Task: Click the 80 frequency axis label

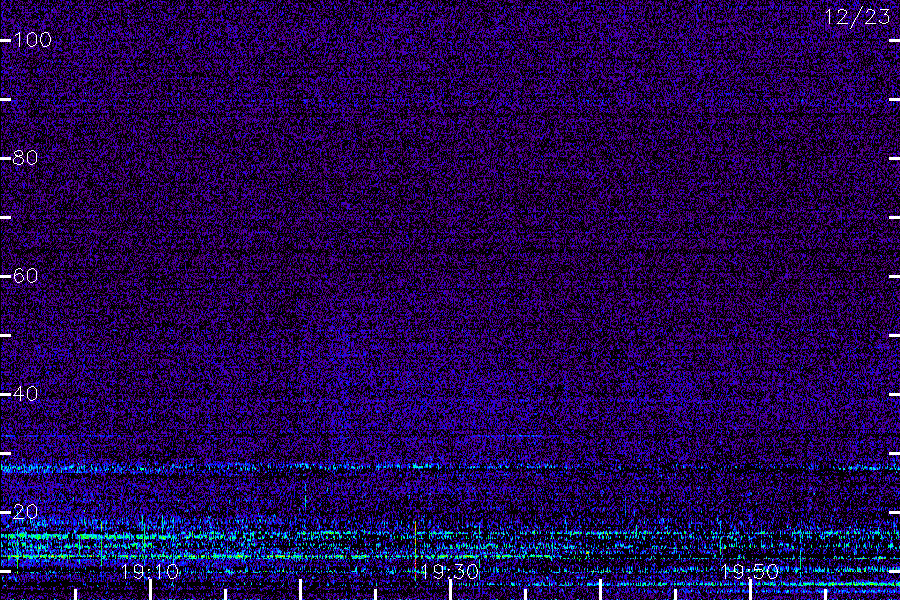Action: click(25, 157)
